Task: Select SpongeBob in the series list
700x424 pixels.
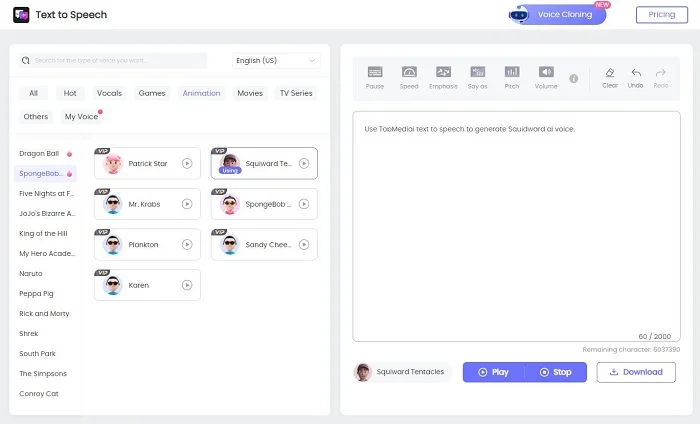Action: coord(46,174)
